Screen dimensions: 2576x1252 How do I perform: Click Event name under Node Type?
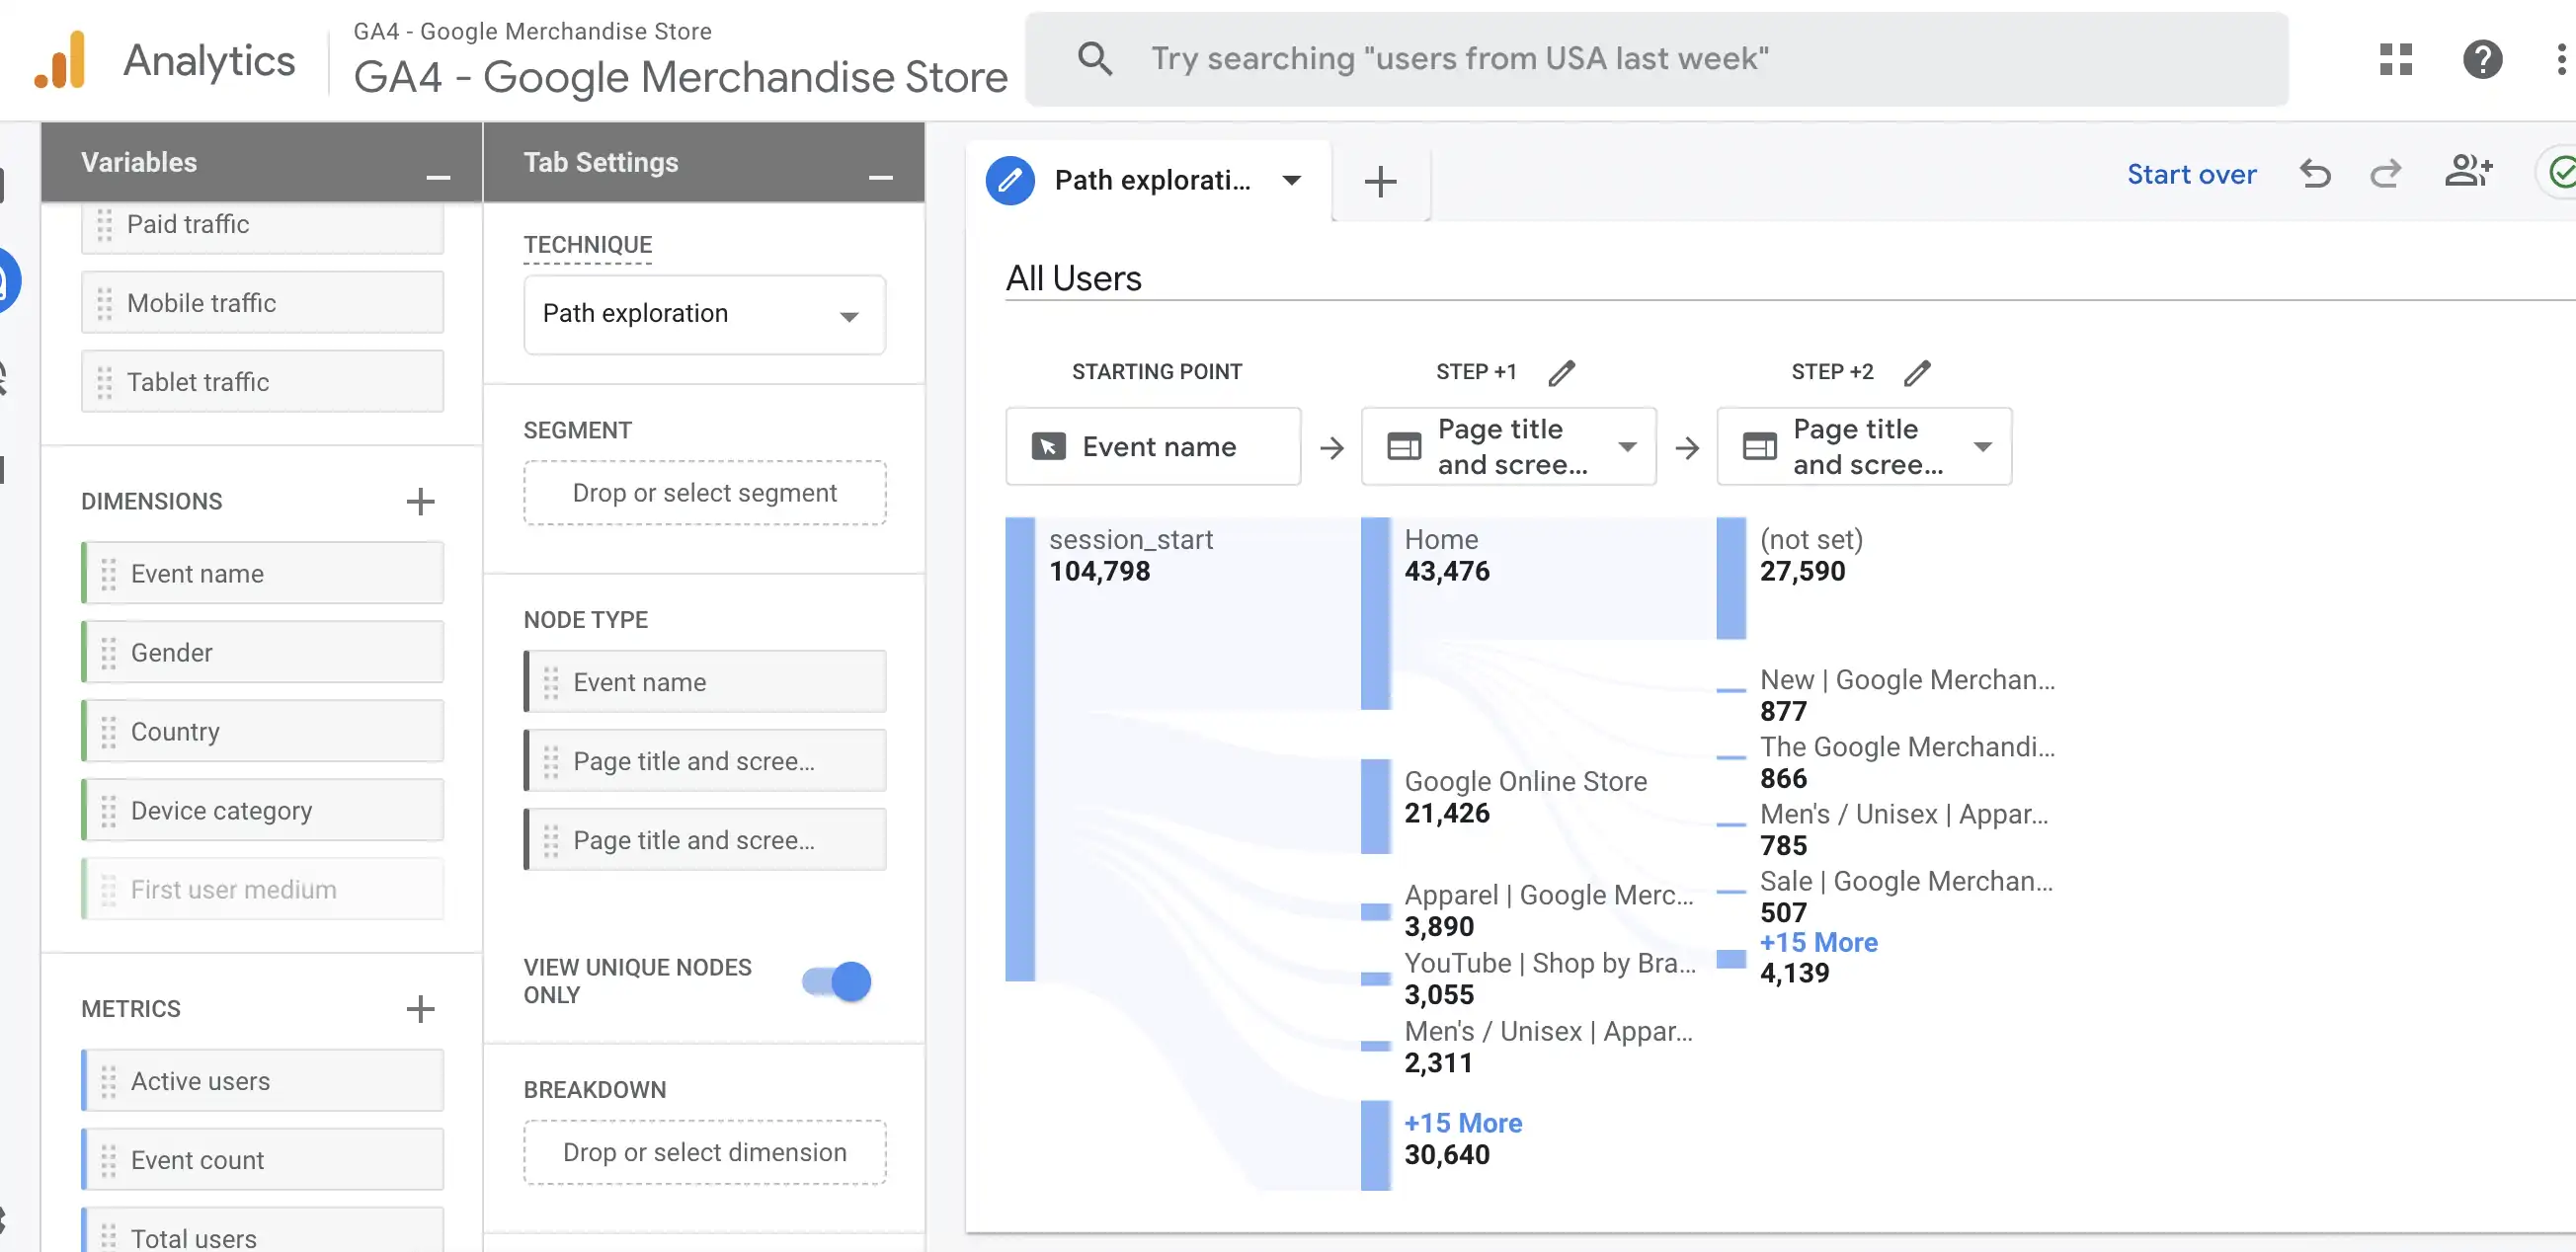(704, 682)
